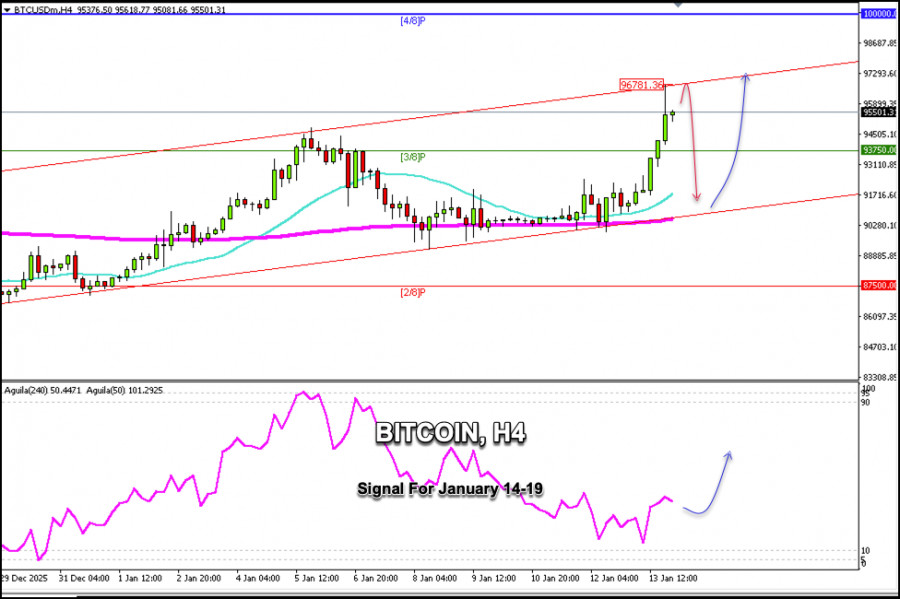Screen dimensions: 900x599
Task: Select the [4/8]P Murrey level label
Action: [413, 21]
